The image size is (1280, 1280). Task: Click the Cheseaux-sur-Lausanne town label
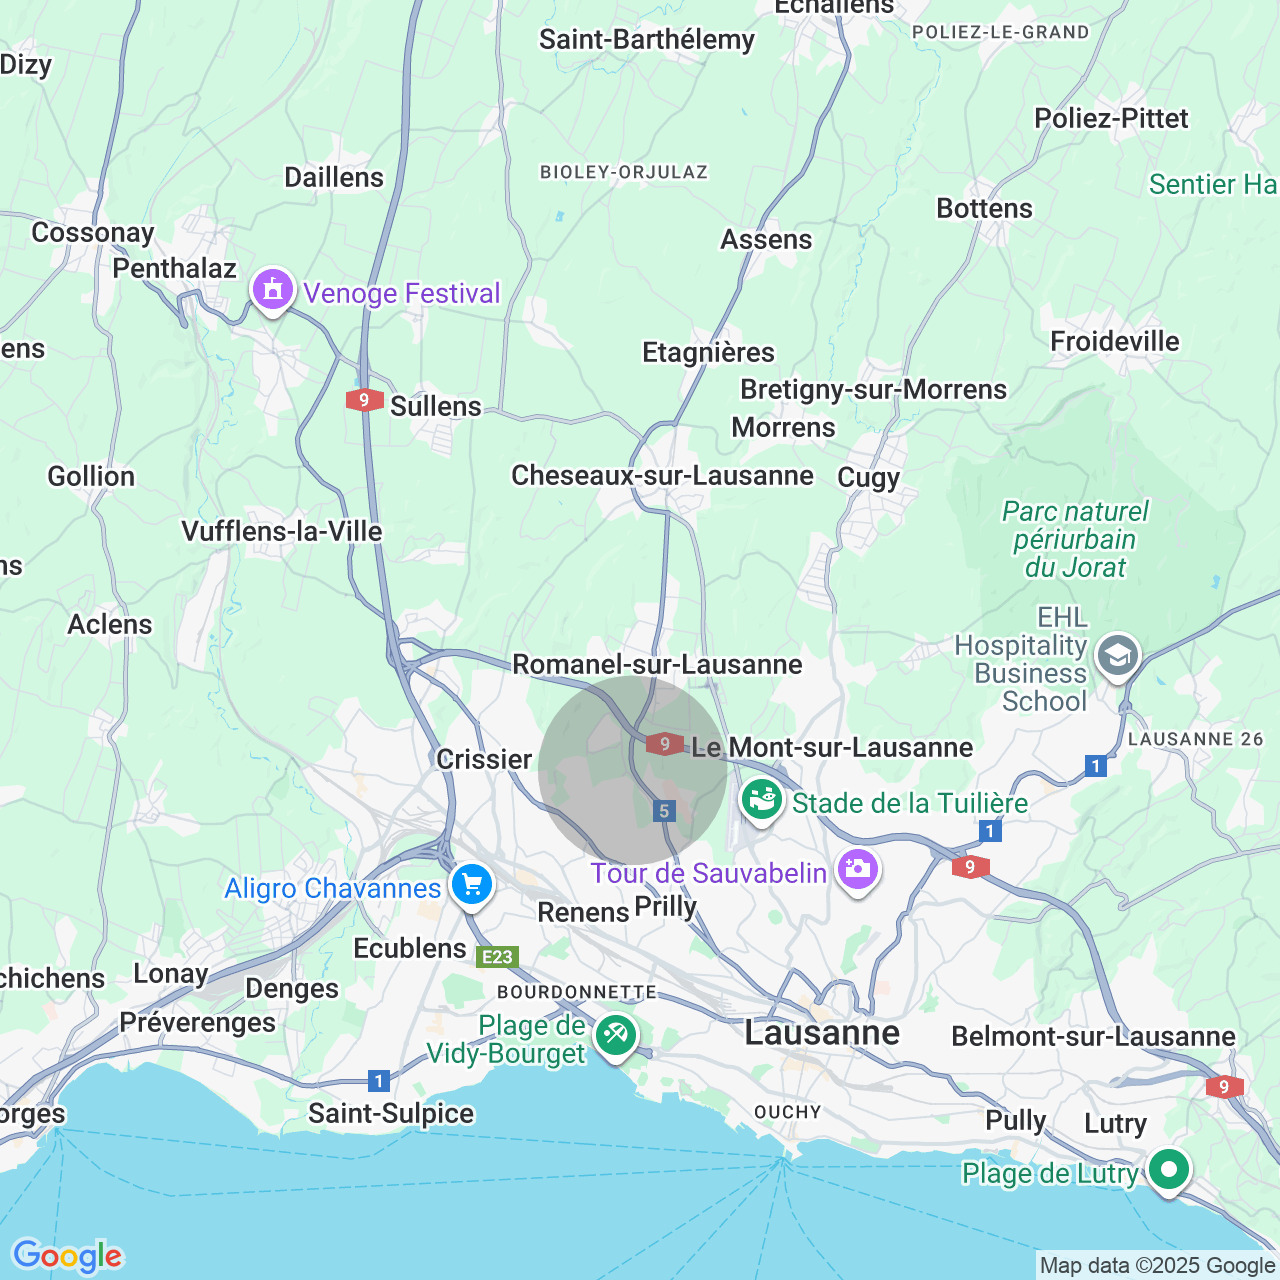click(662, 475)
